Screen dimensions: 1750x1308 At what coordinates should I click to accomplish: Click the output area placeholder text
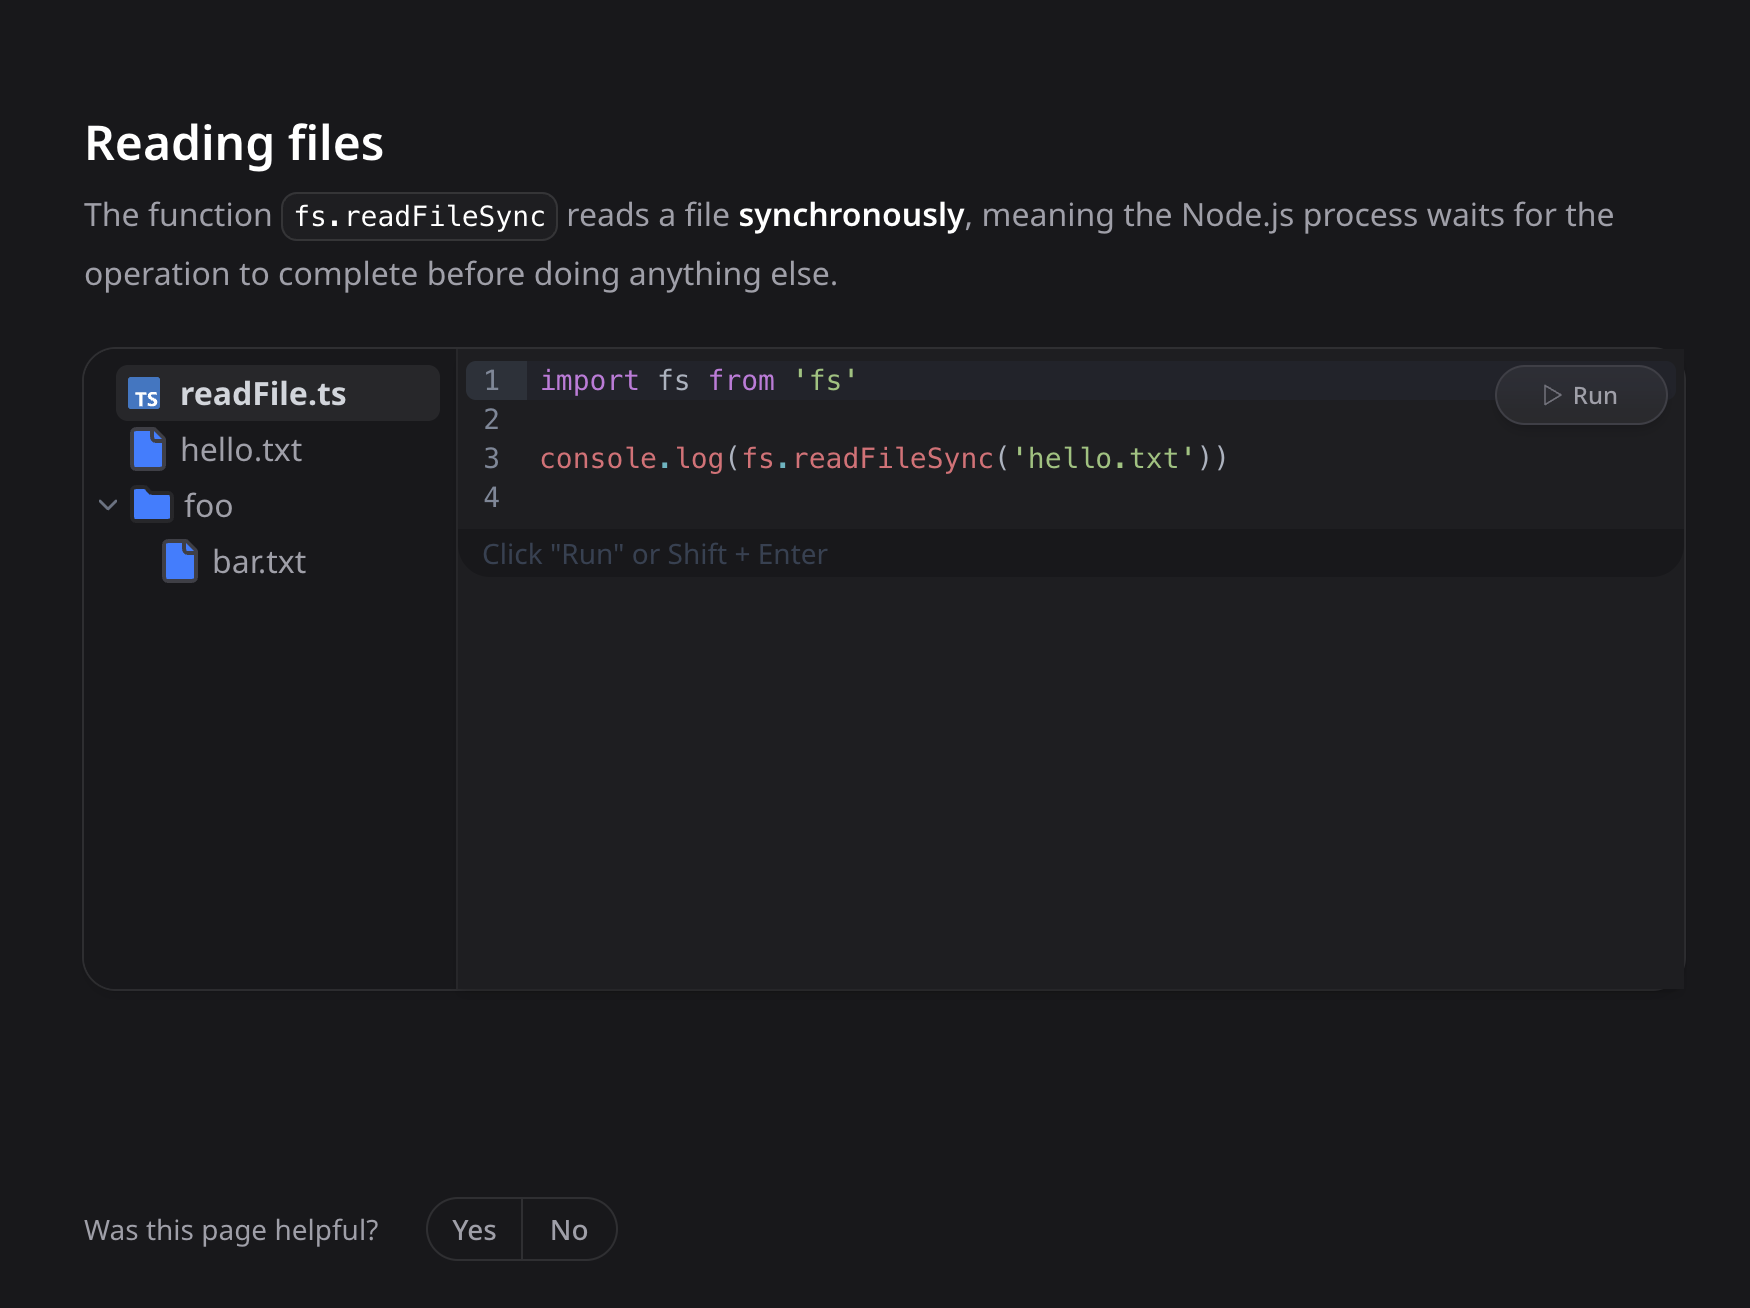tap(655, 554)
